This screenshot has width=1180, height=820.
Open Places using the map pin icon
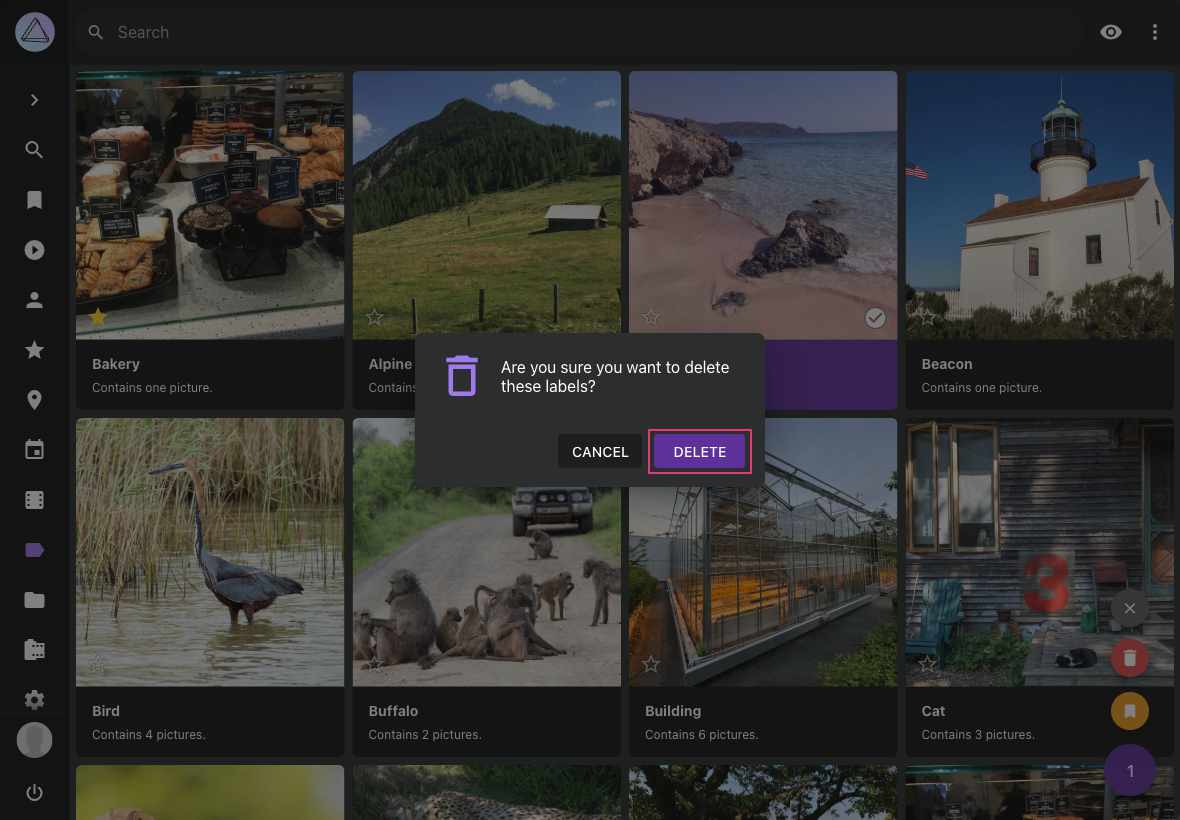tap(34, 399)
